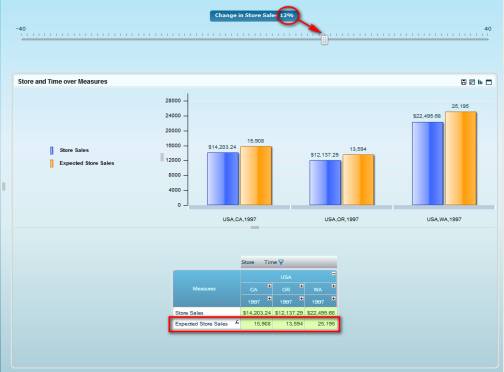Click the Store dimension tab above grid
This screenshot has width=504, height=372.
[x=248, y=262]
